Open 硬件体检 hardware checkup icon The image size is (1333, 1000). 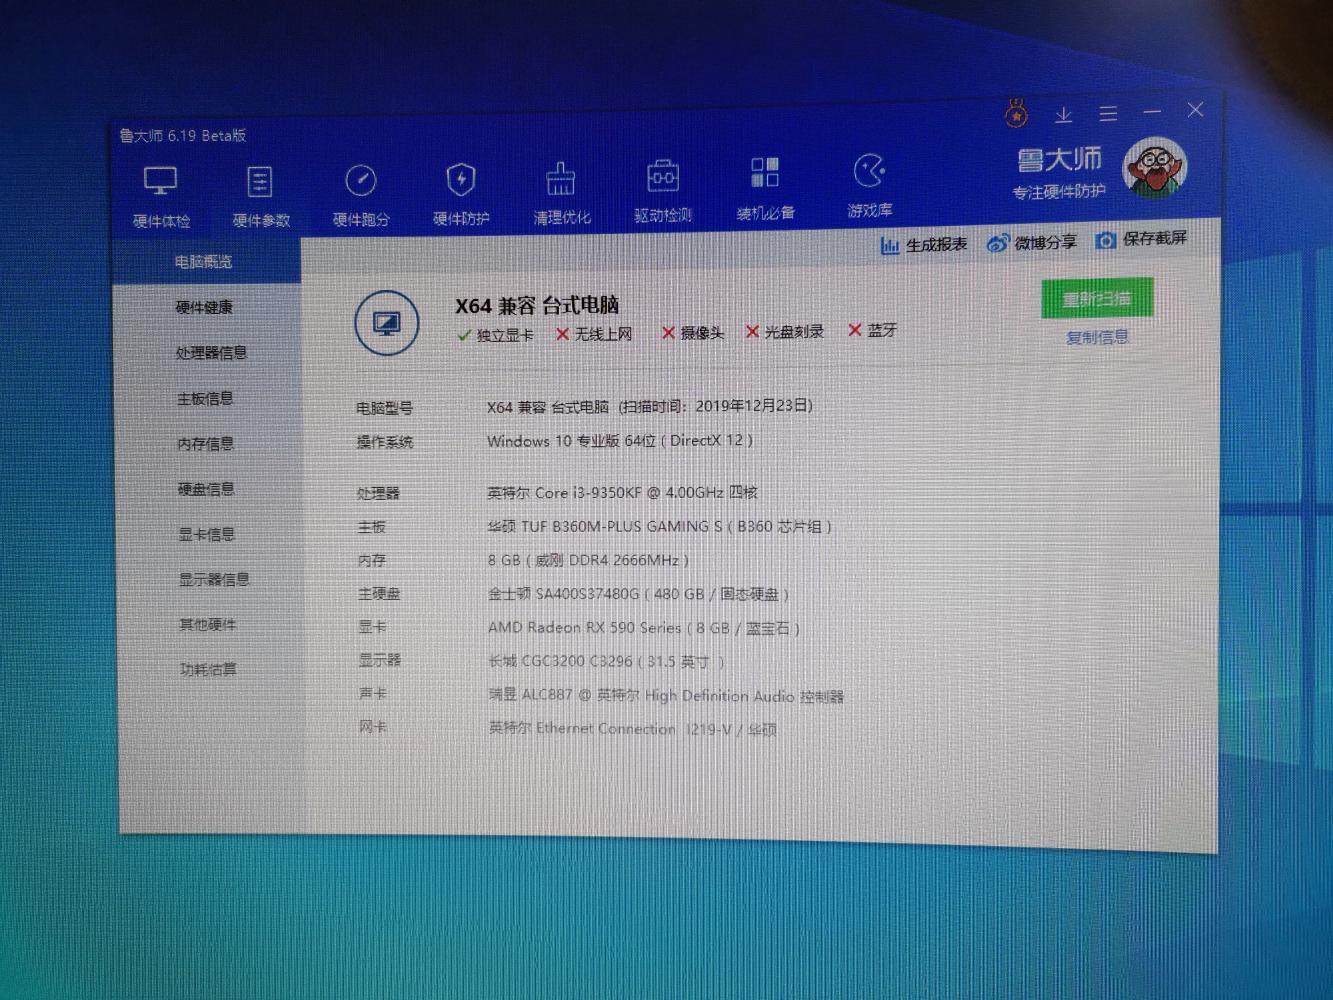click(161, 195)
